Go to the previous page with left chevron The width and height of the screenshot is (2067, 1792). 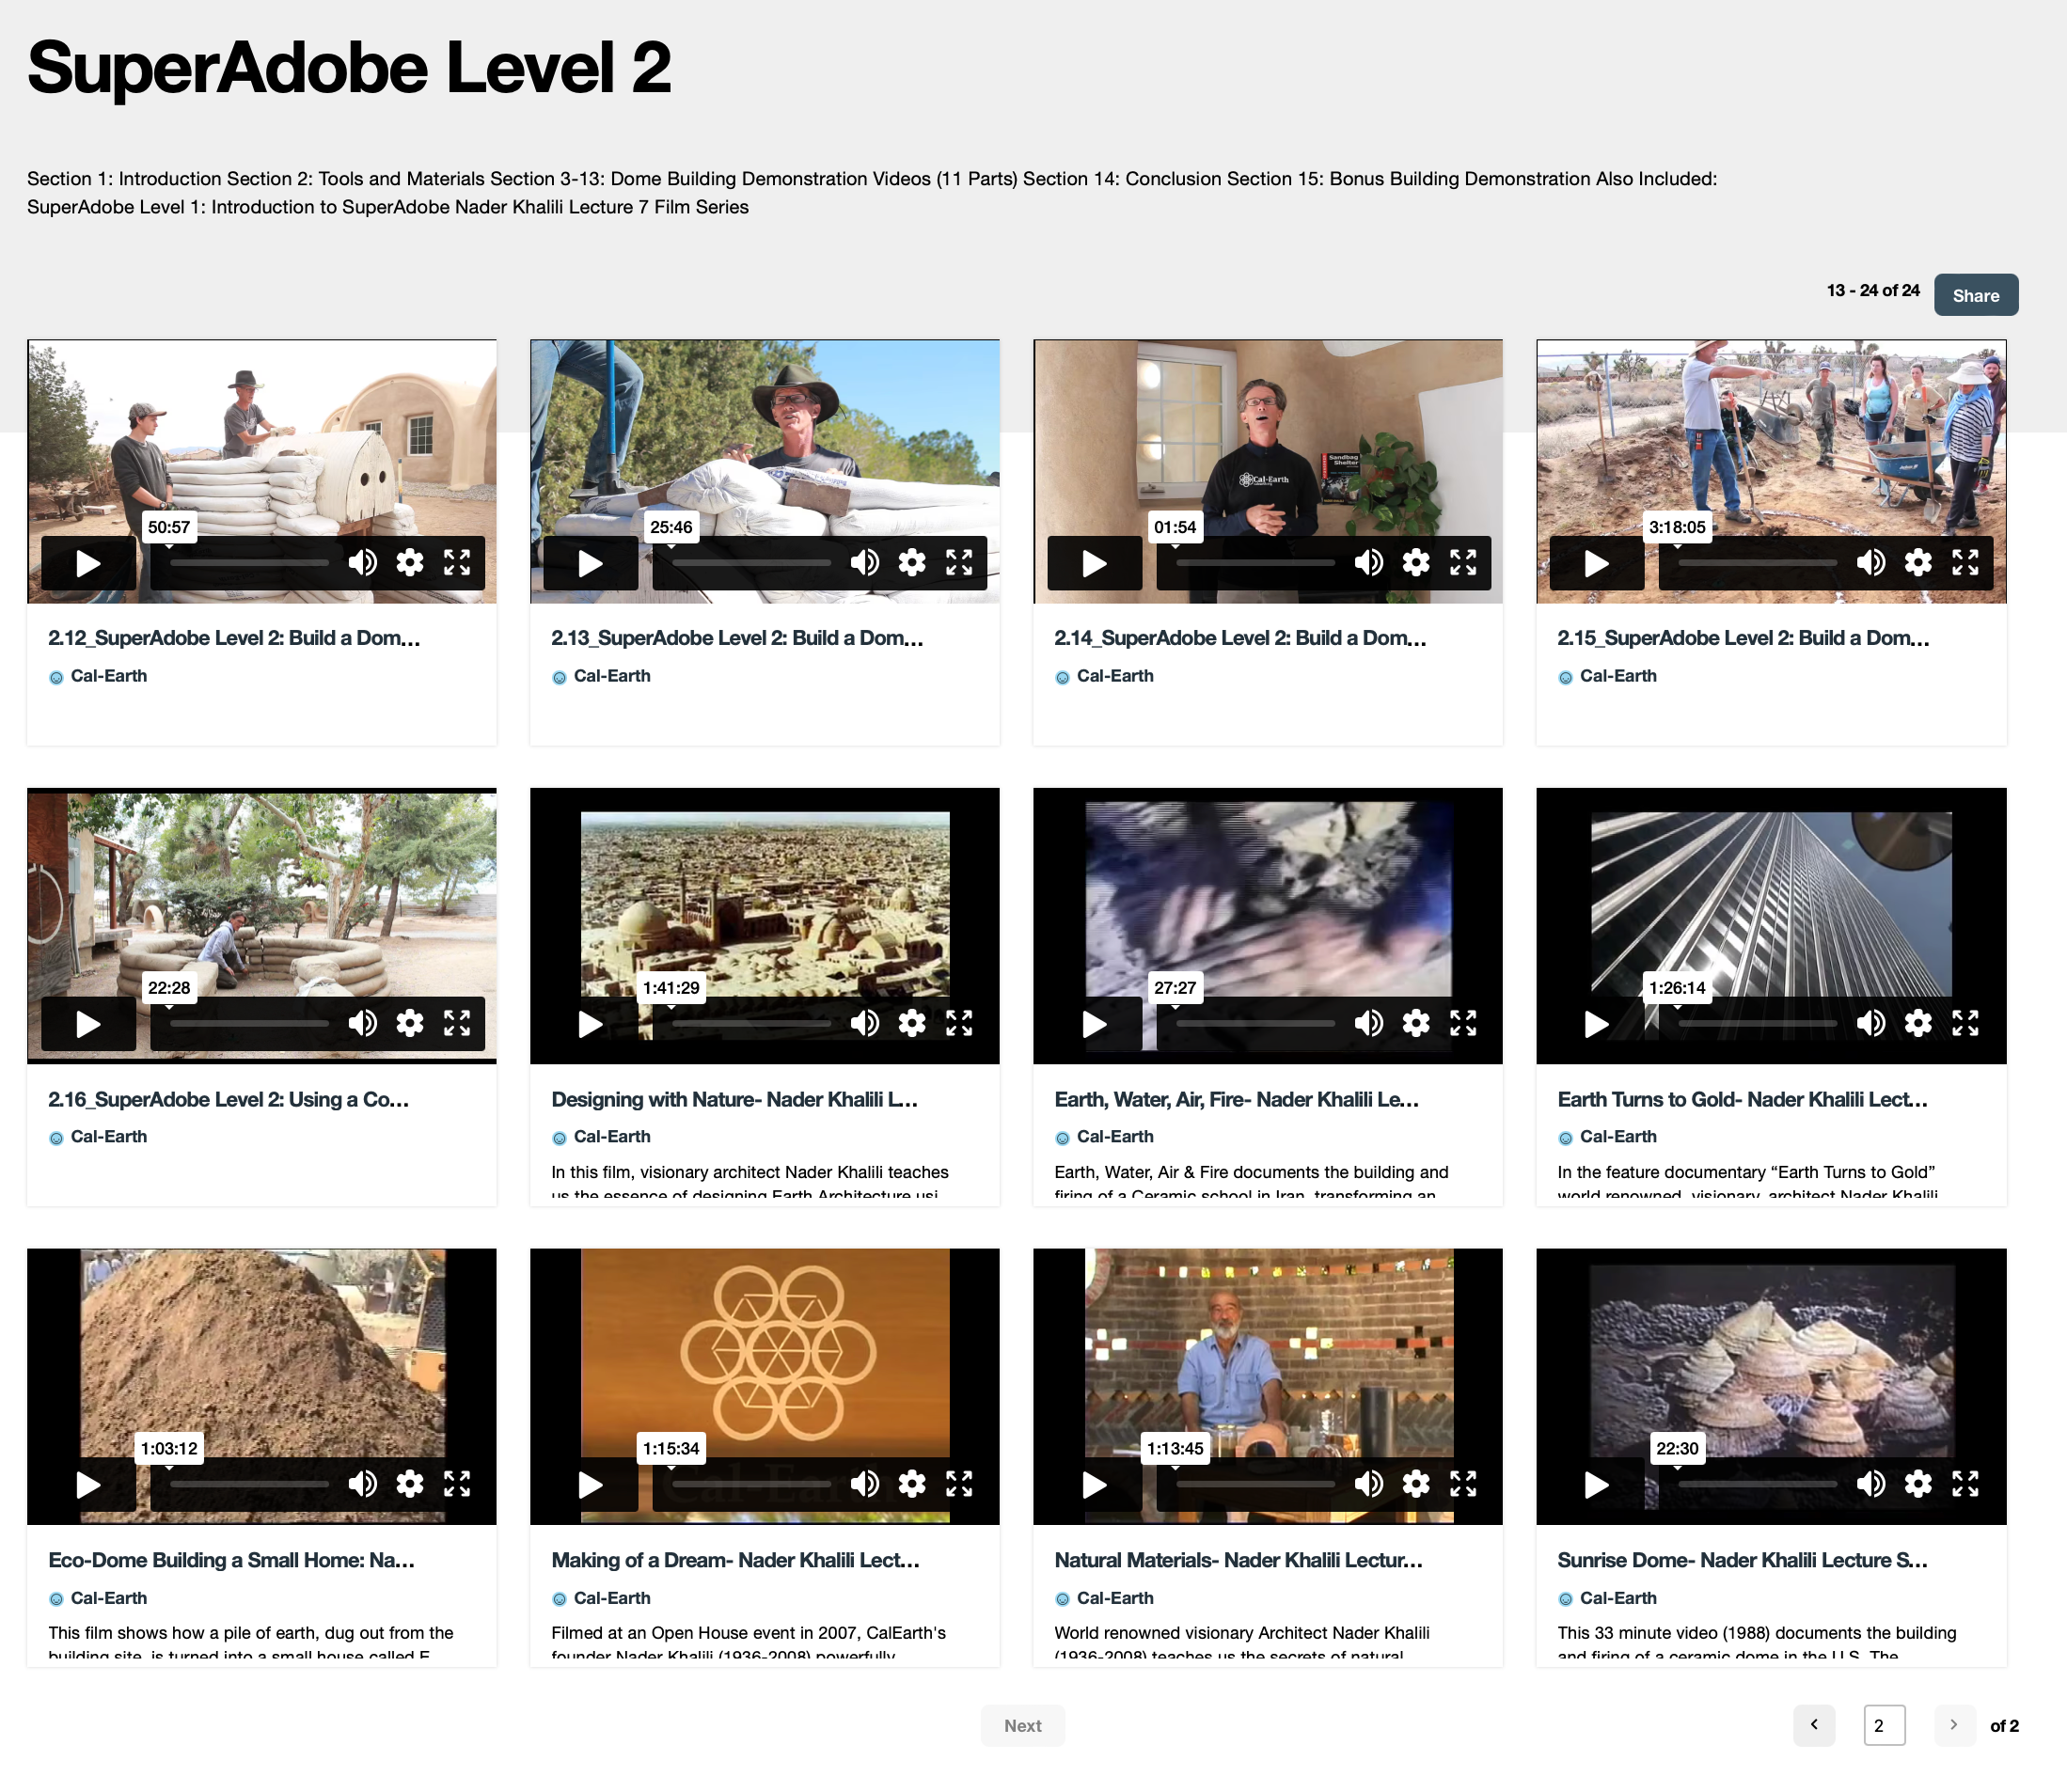coord(1813,1725)
